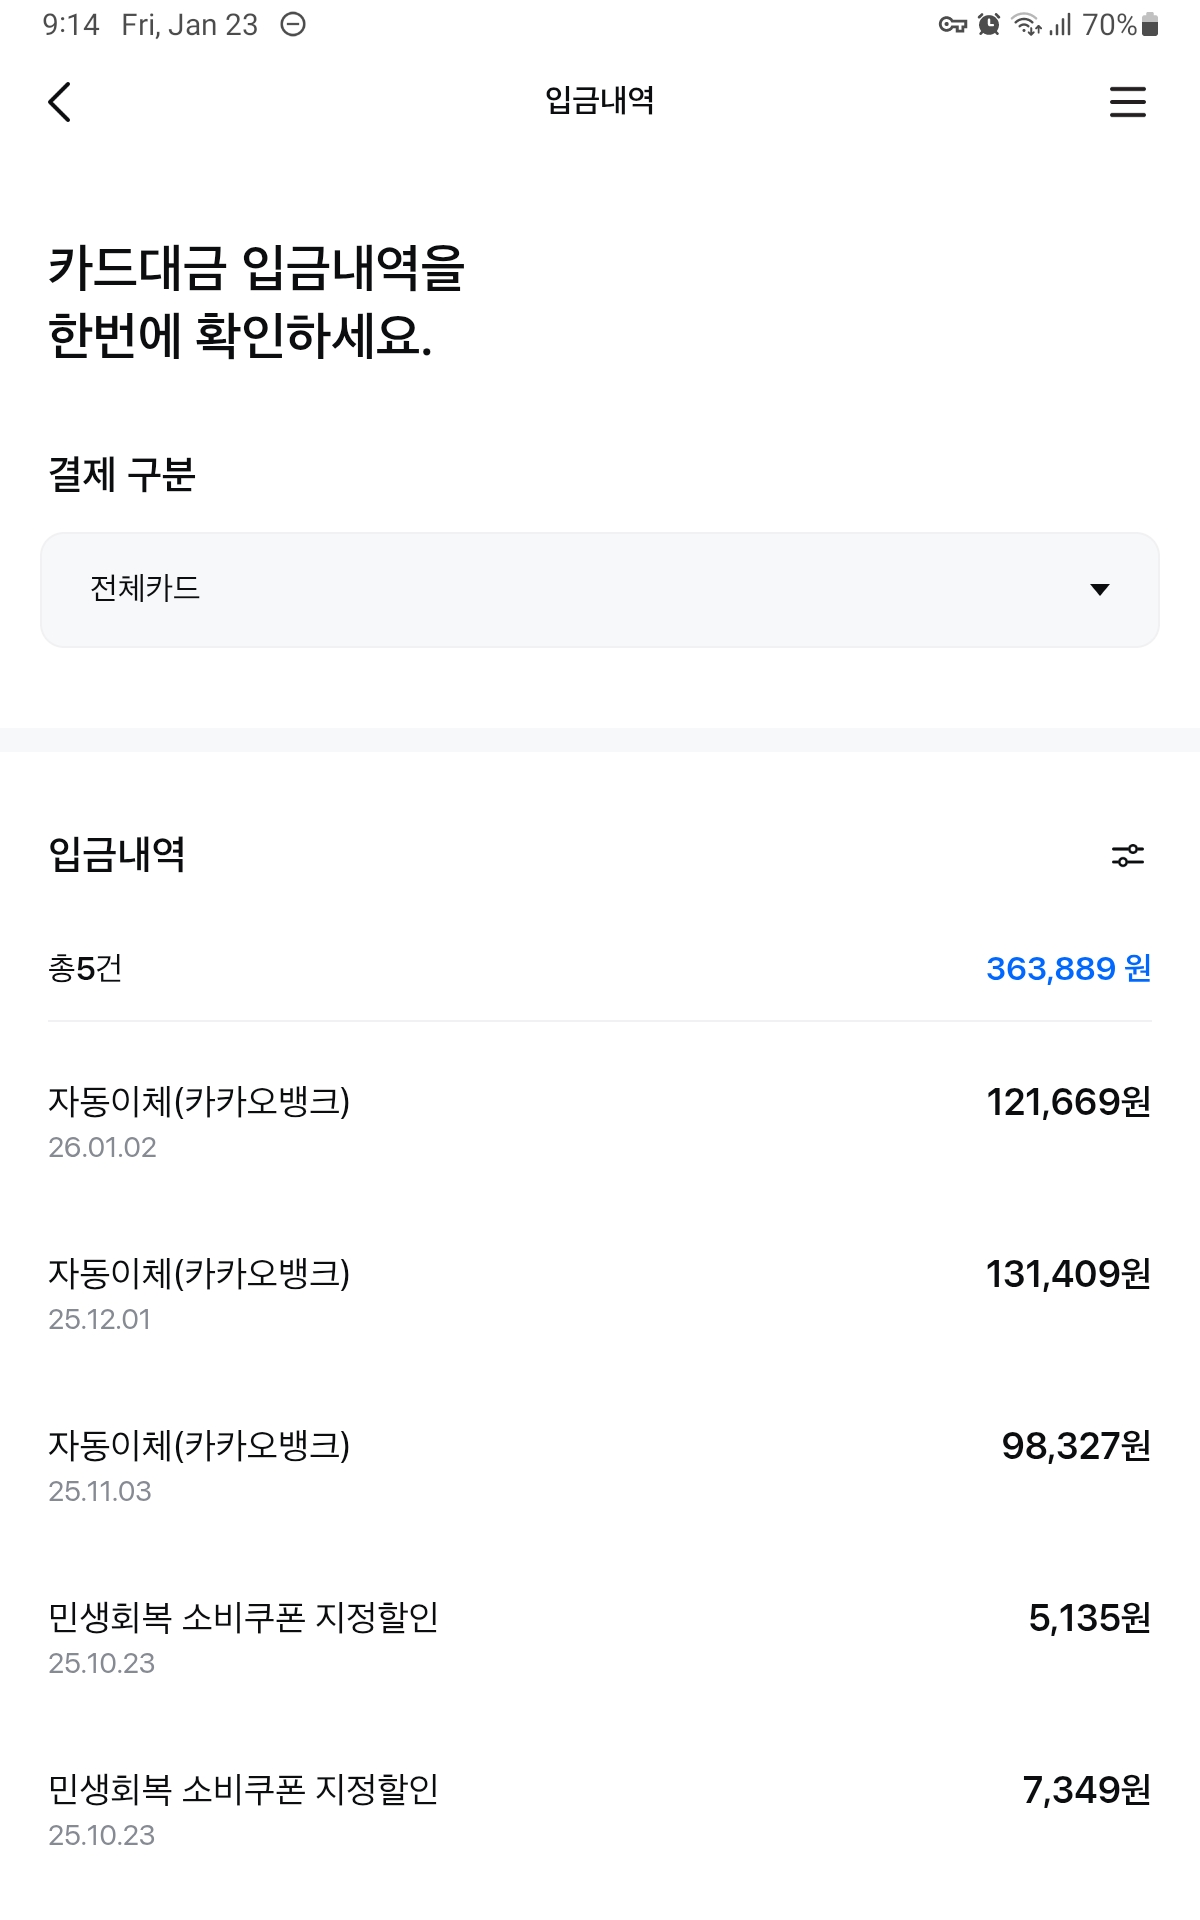
Task: Open the 민생회복 소비쿠폰 entry of 5,135원
Action: pos(600,1638)
